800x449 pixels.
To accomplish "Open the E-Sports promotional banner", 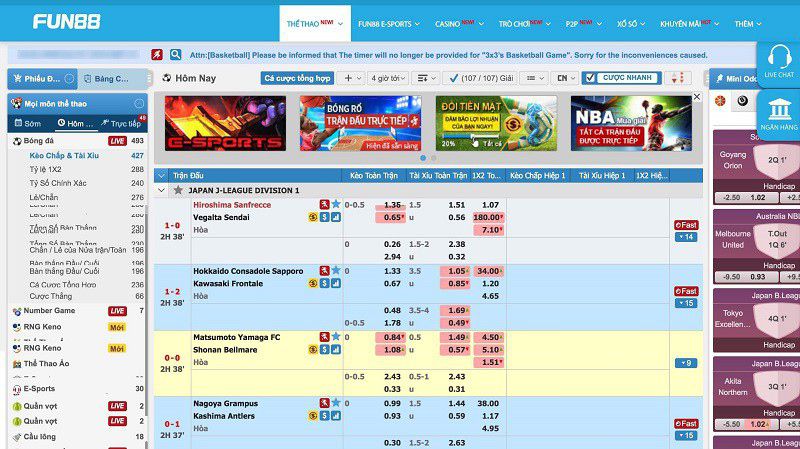I will tap(225, 123).
